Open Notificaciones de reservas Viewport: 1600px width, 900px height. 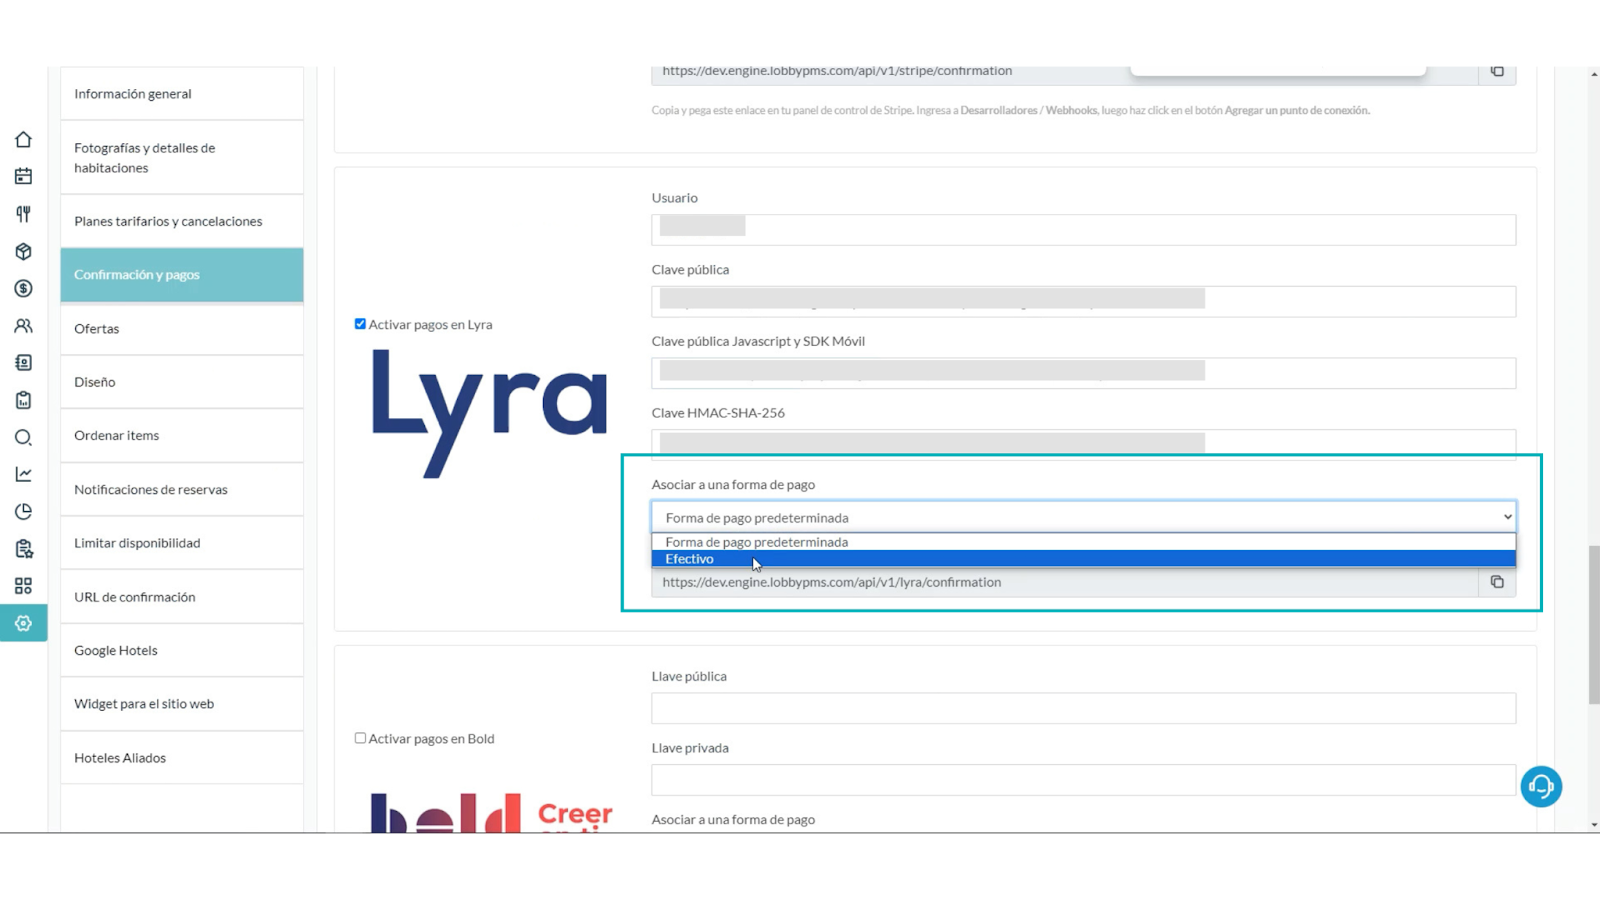point(182,489)
